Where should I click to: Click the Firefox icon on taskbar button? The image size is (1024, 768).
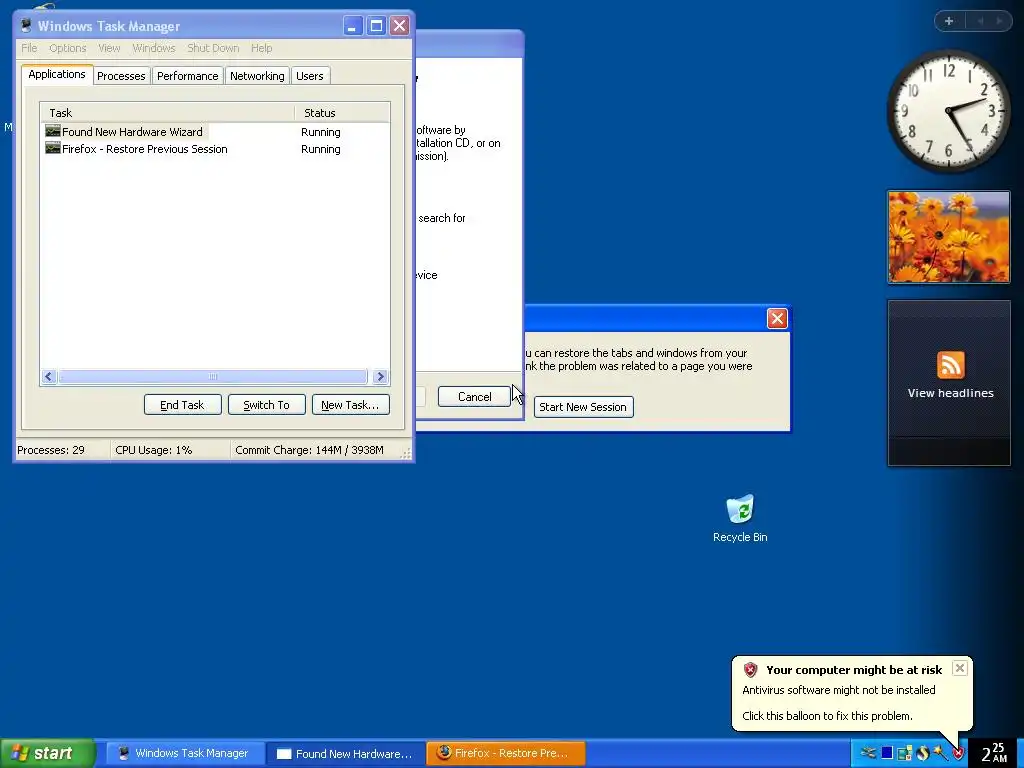[x=444, y=752]
